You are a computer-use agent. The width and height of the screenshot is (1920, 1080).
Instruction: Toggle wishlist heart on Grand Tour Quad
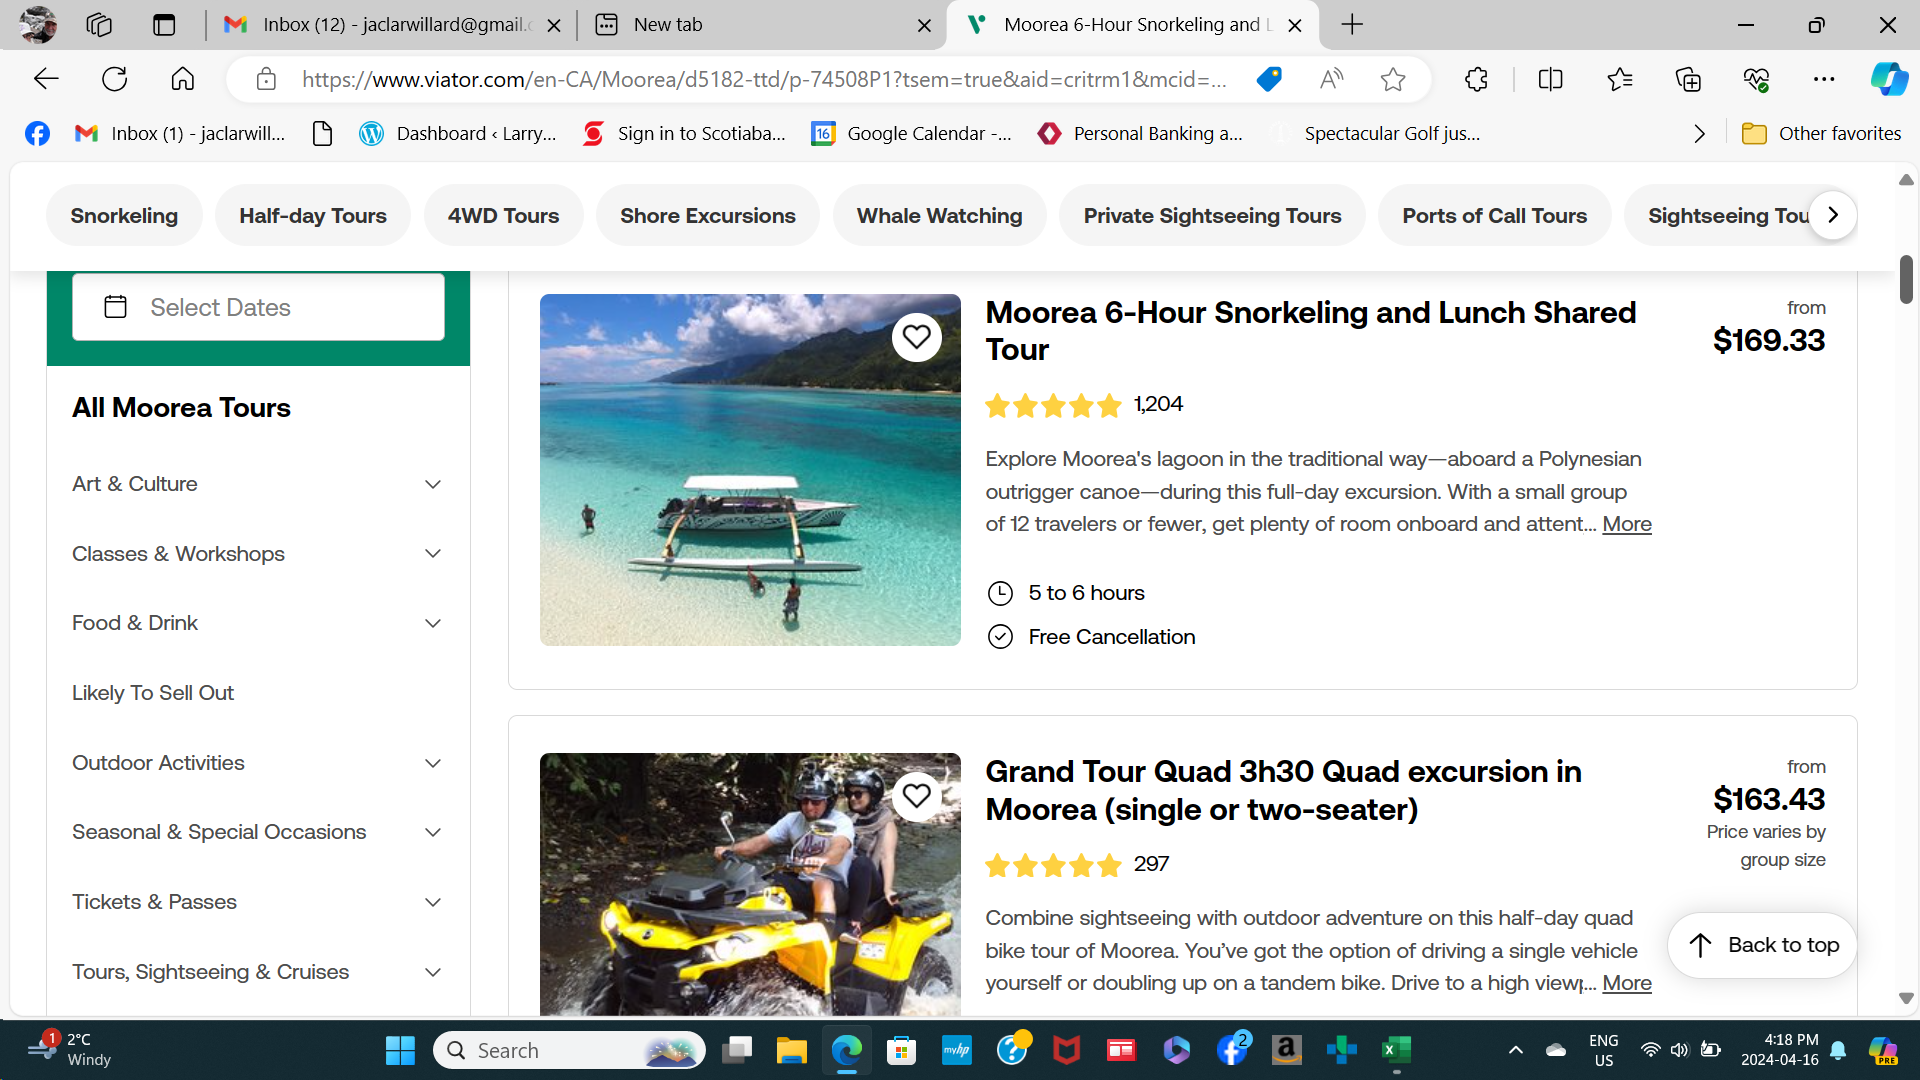tap(916, 796)
